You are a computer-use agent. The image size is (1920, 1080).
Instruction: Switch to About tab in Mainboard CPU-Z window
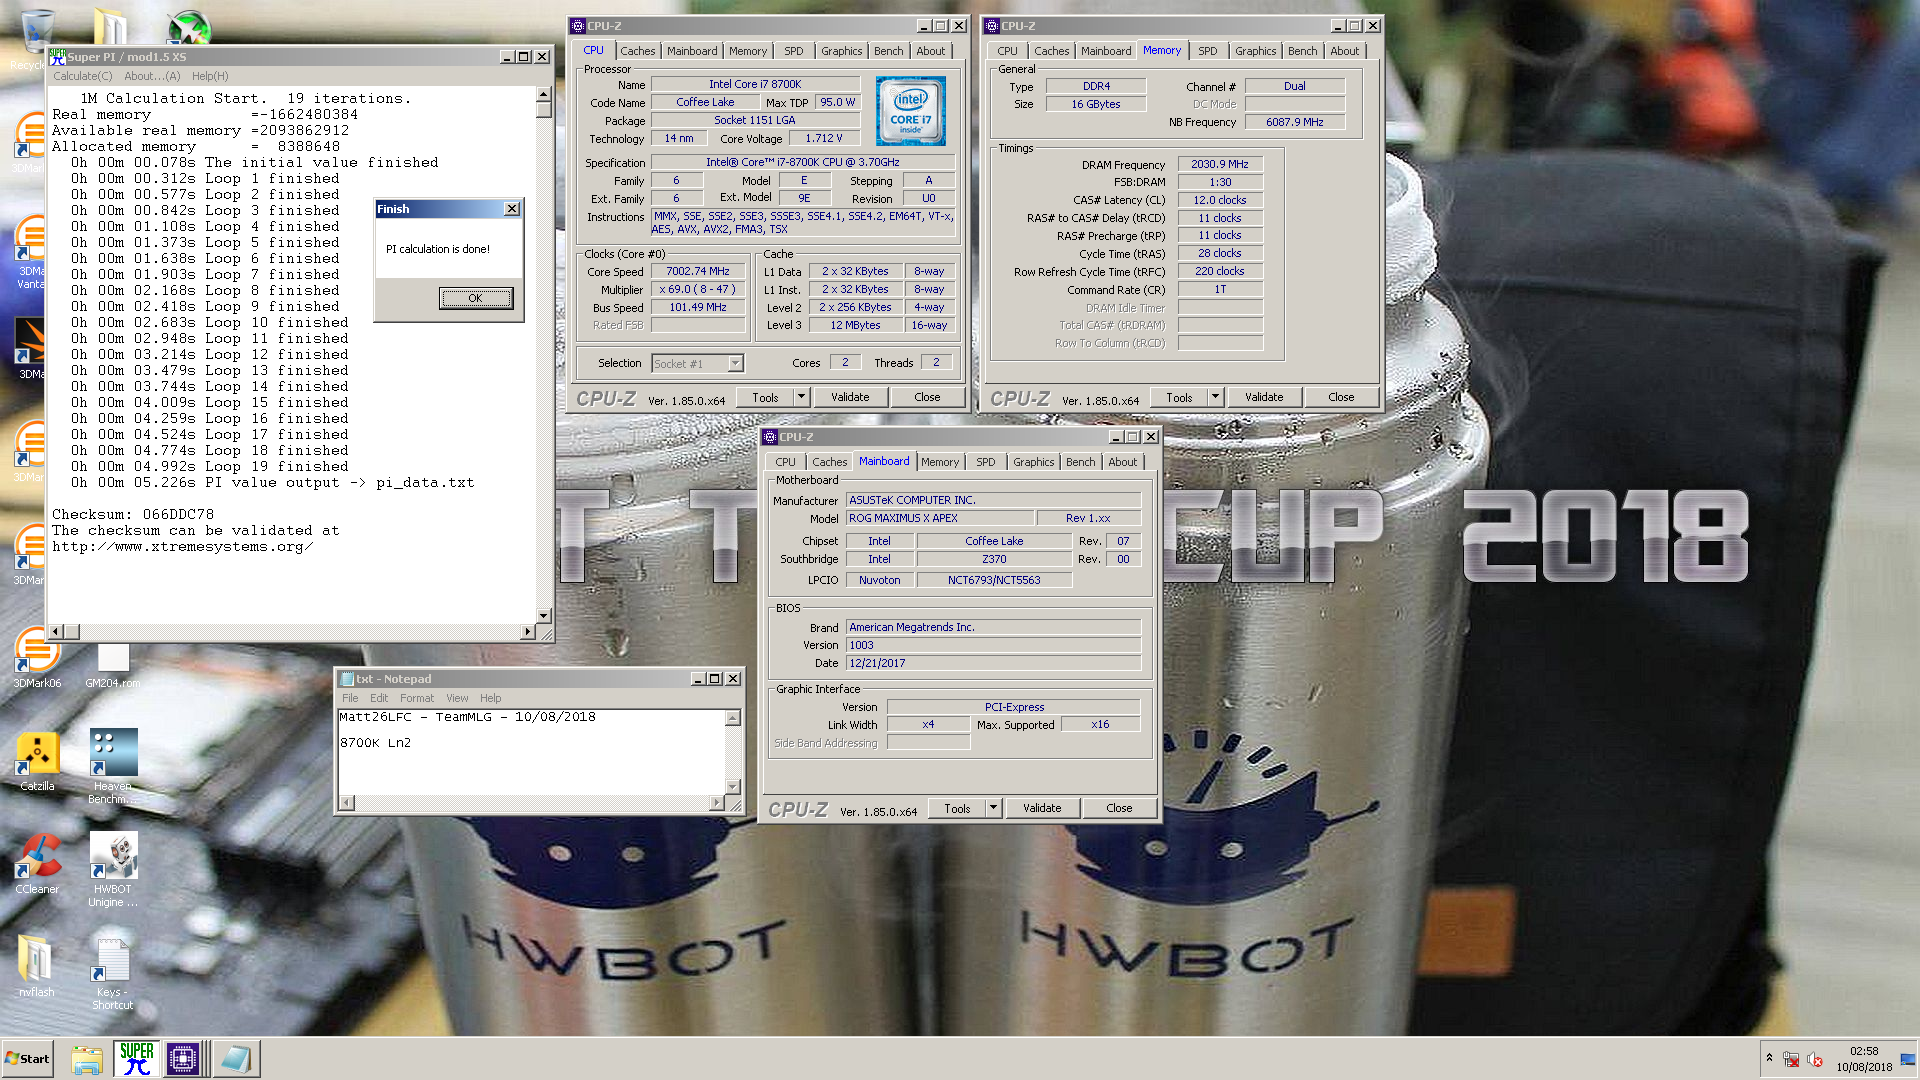click(1122, 462)
